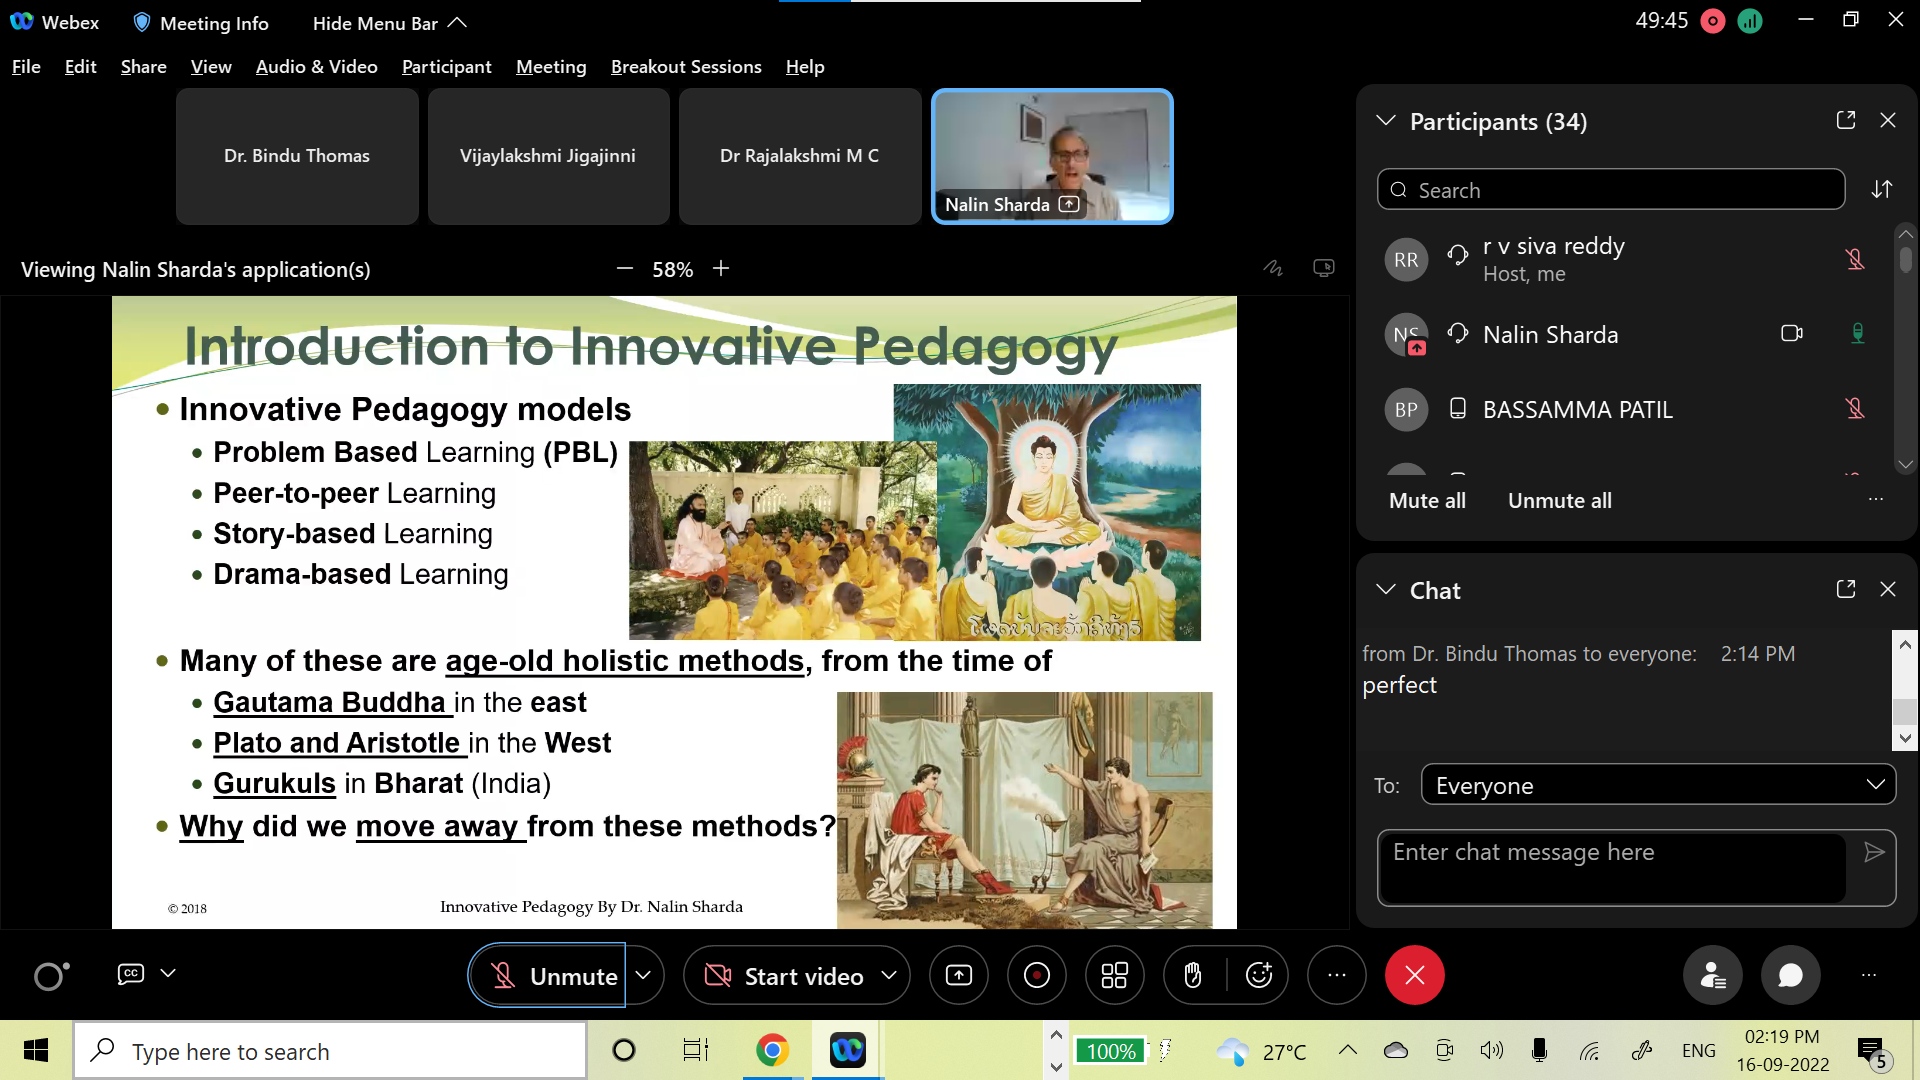The image size is (1920, 1080).
Task: Open the Audio & Video menu
Action: click(316, 67)
